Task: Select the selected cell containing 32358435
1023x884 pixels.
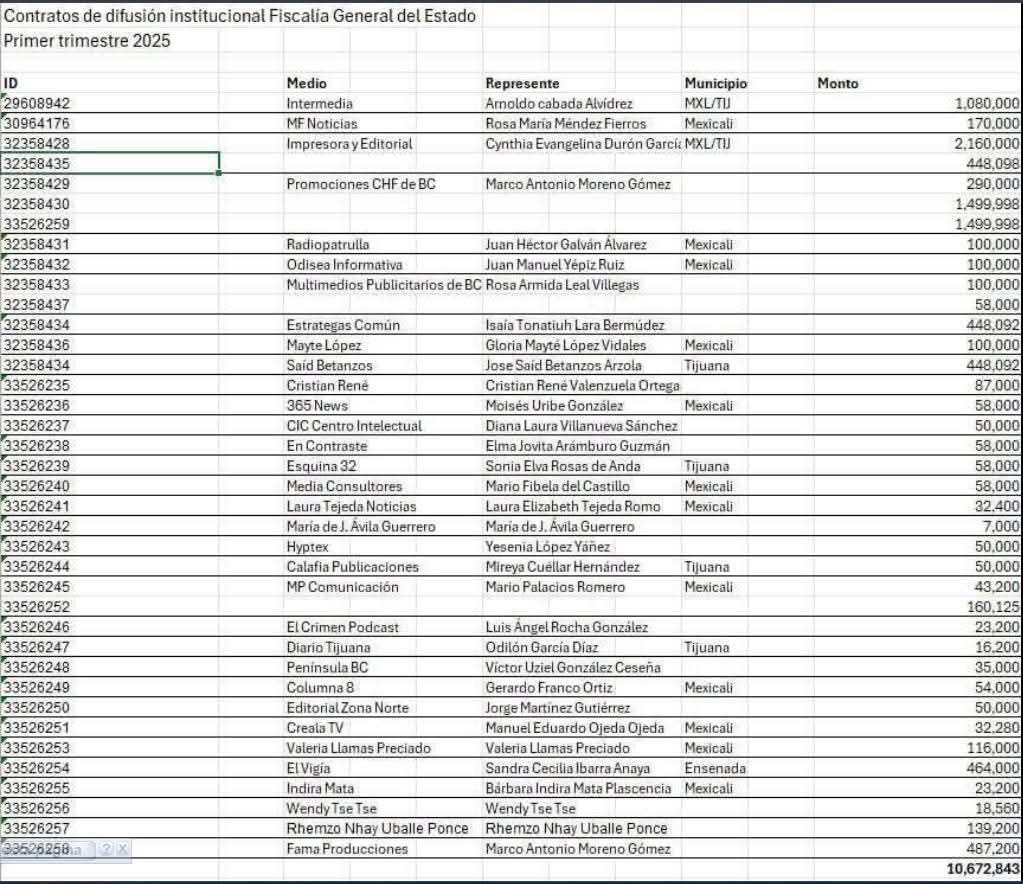Action: pos(110,163)
